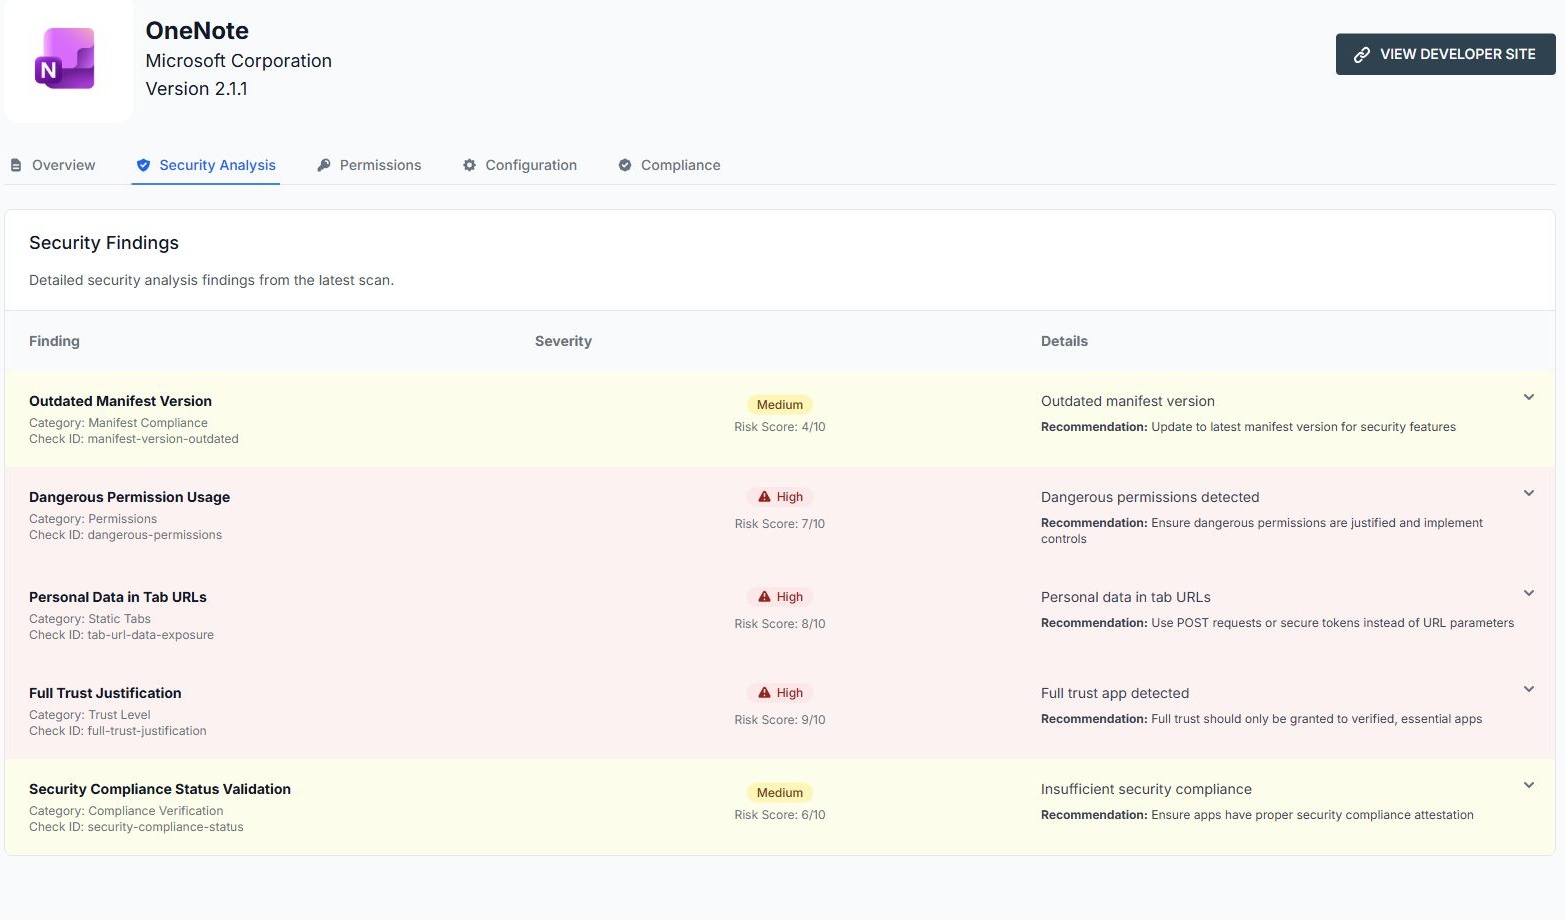Click the Version 2.1.1 label
This screenshot has width=1565, height=920.
(196, 89)
